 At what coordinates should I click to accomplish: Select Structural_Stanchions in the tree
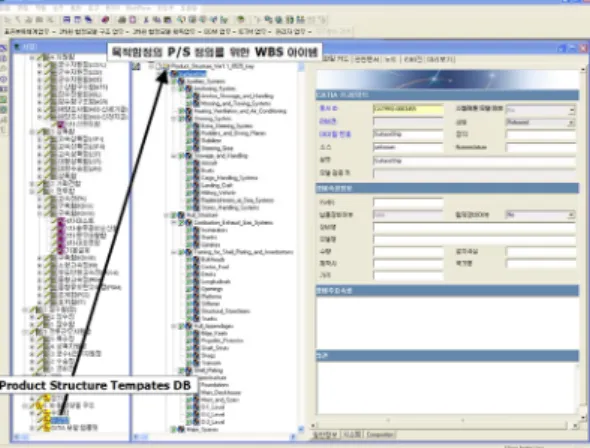click(x=225, y=311)
